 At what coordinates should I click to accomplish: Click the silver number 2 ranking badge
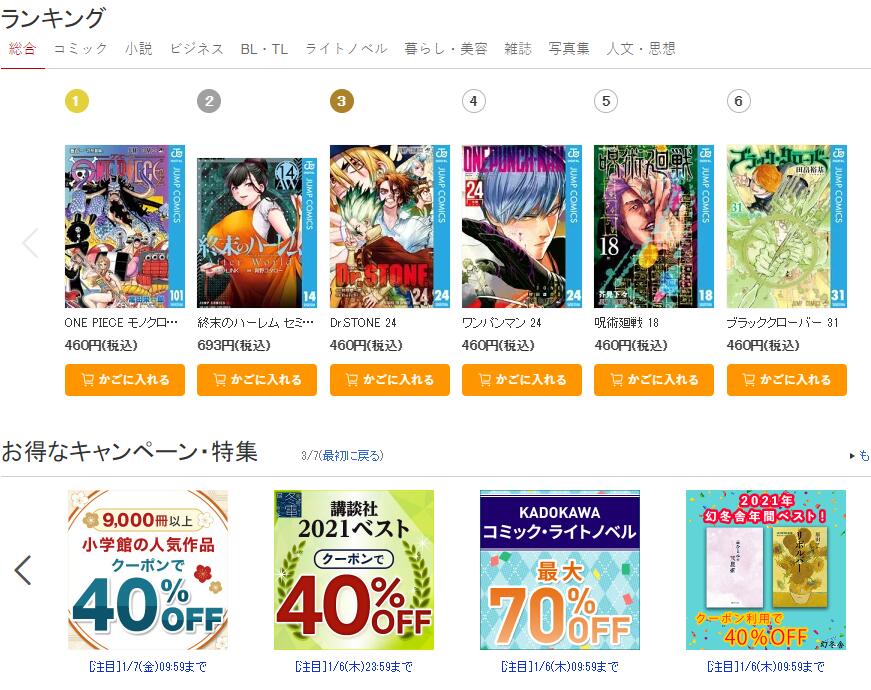[209, 101]
